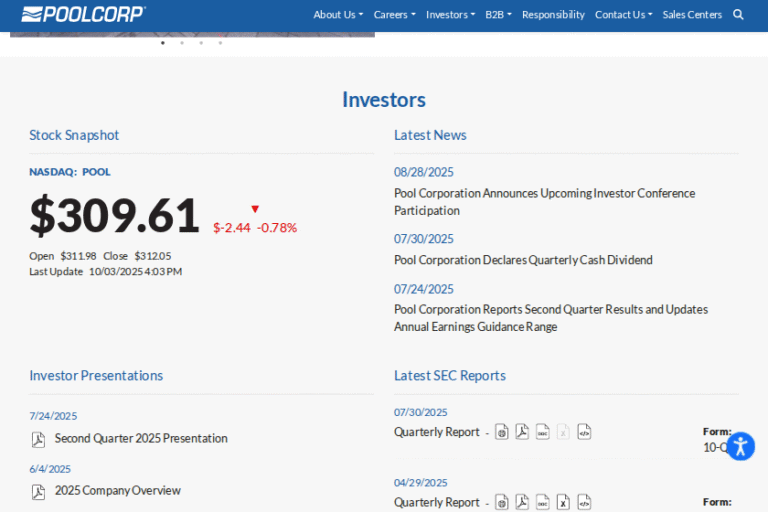
Task: Select the second carousel slide dot
Action: click(x=182, y=43)
